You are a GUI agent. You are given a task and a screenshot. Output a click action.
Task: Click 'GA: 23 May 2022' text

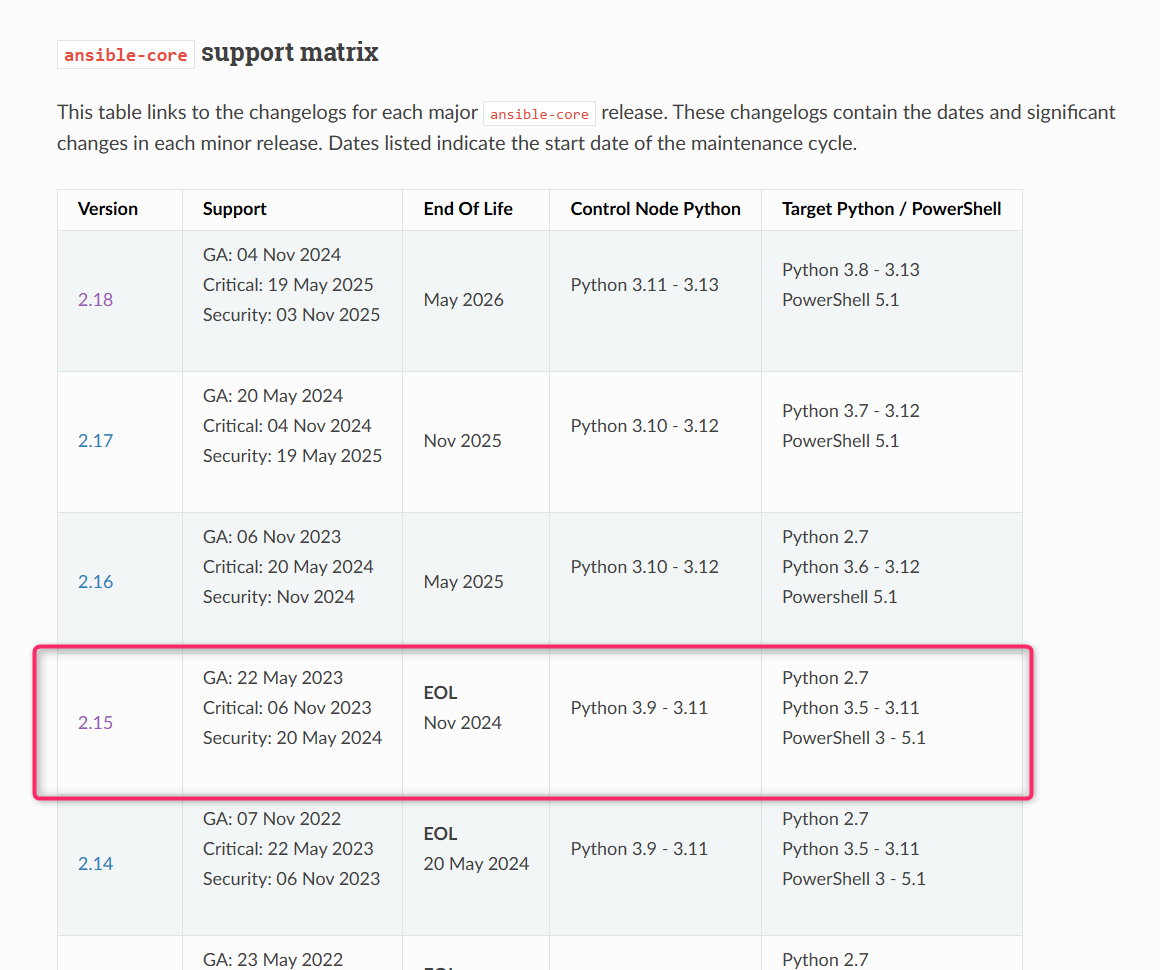tap(272, 960)
